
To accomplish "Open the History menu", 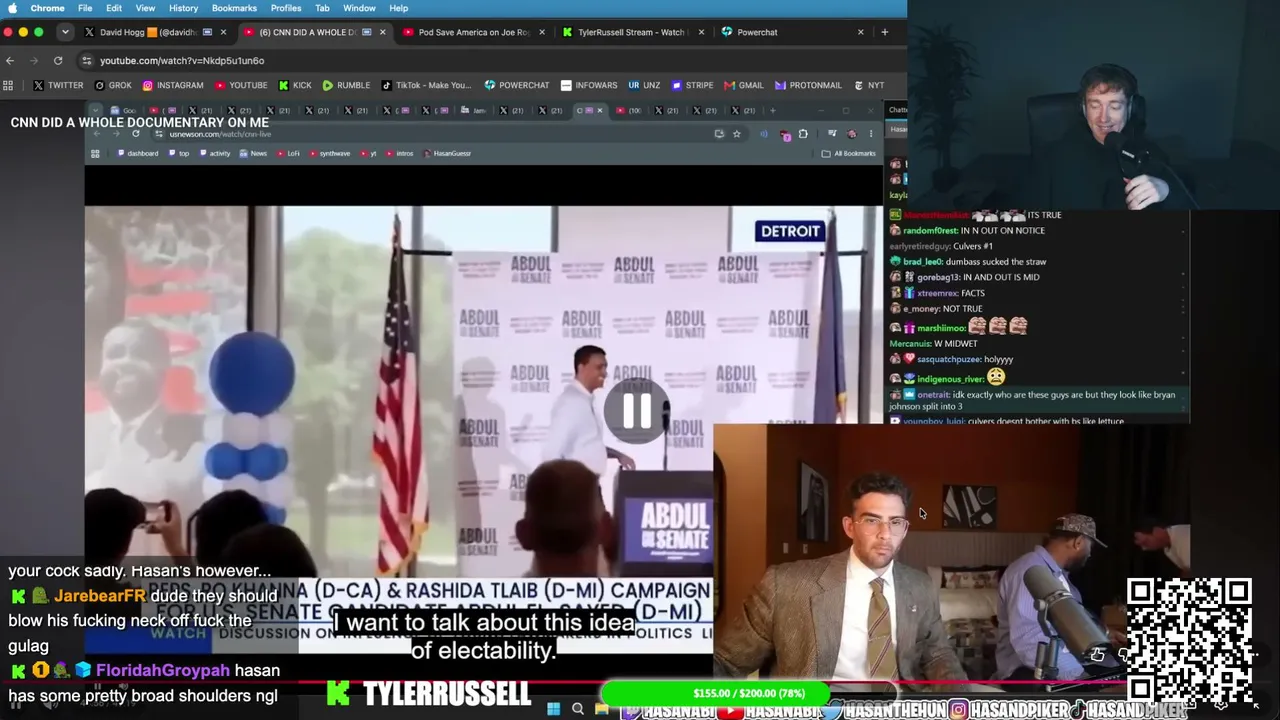I will click(183, 8).
